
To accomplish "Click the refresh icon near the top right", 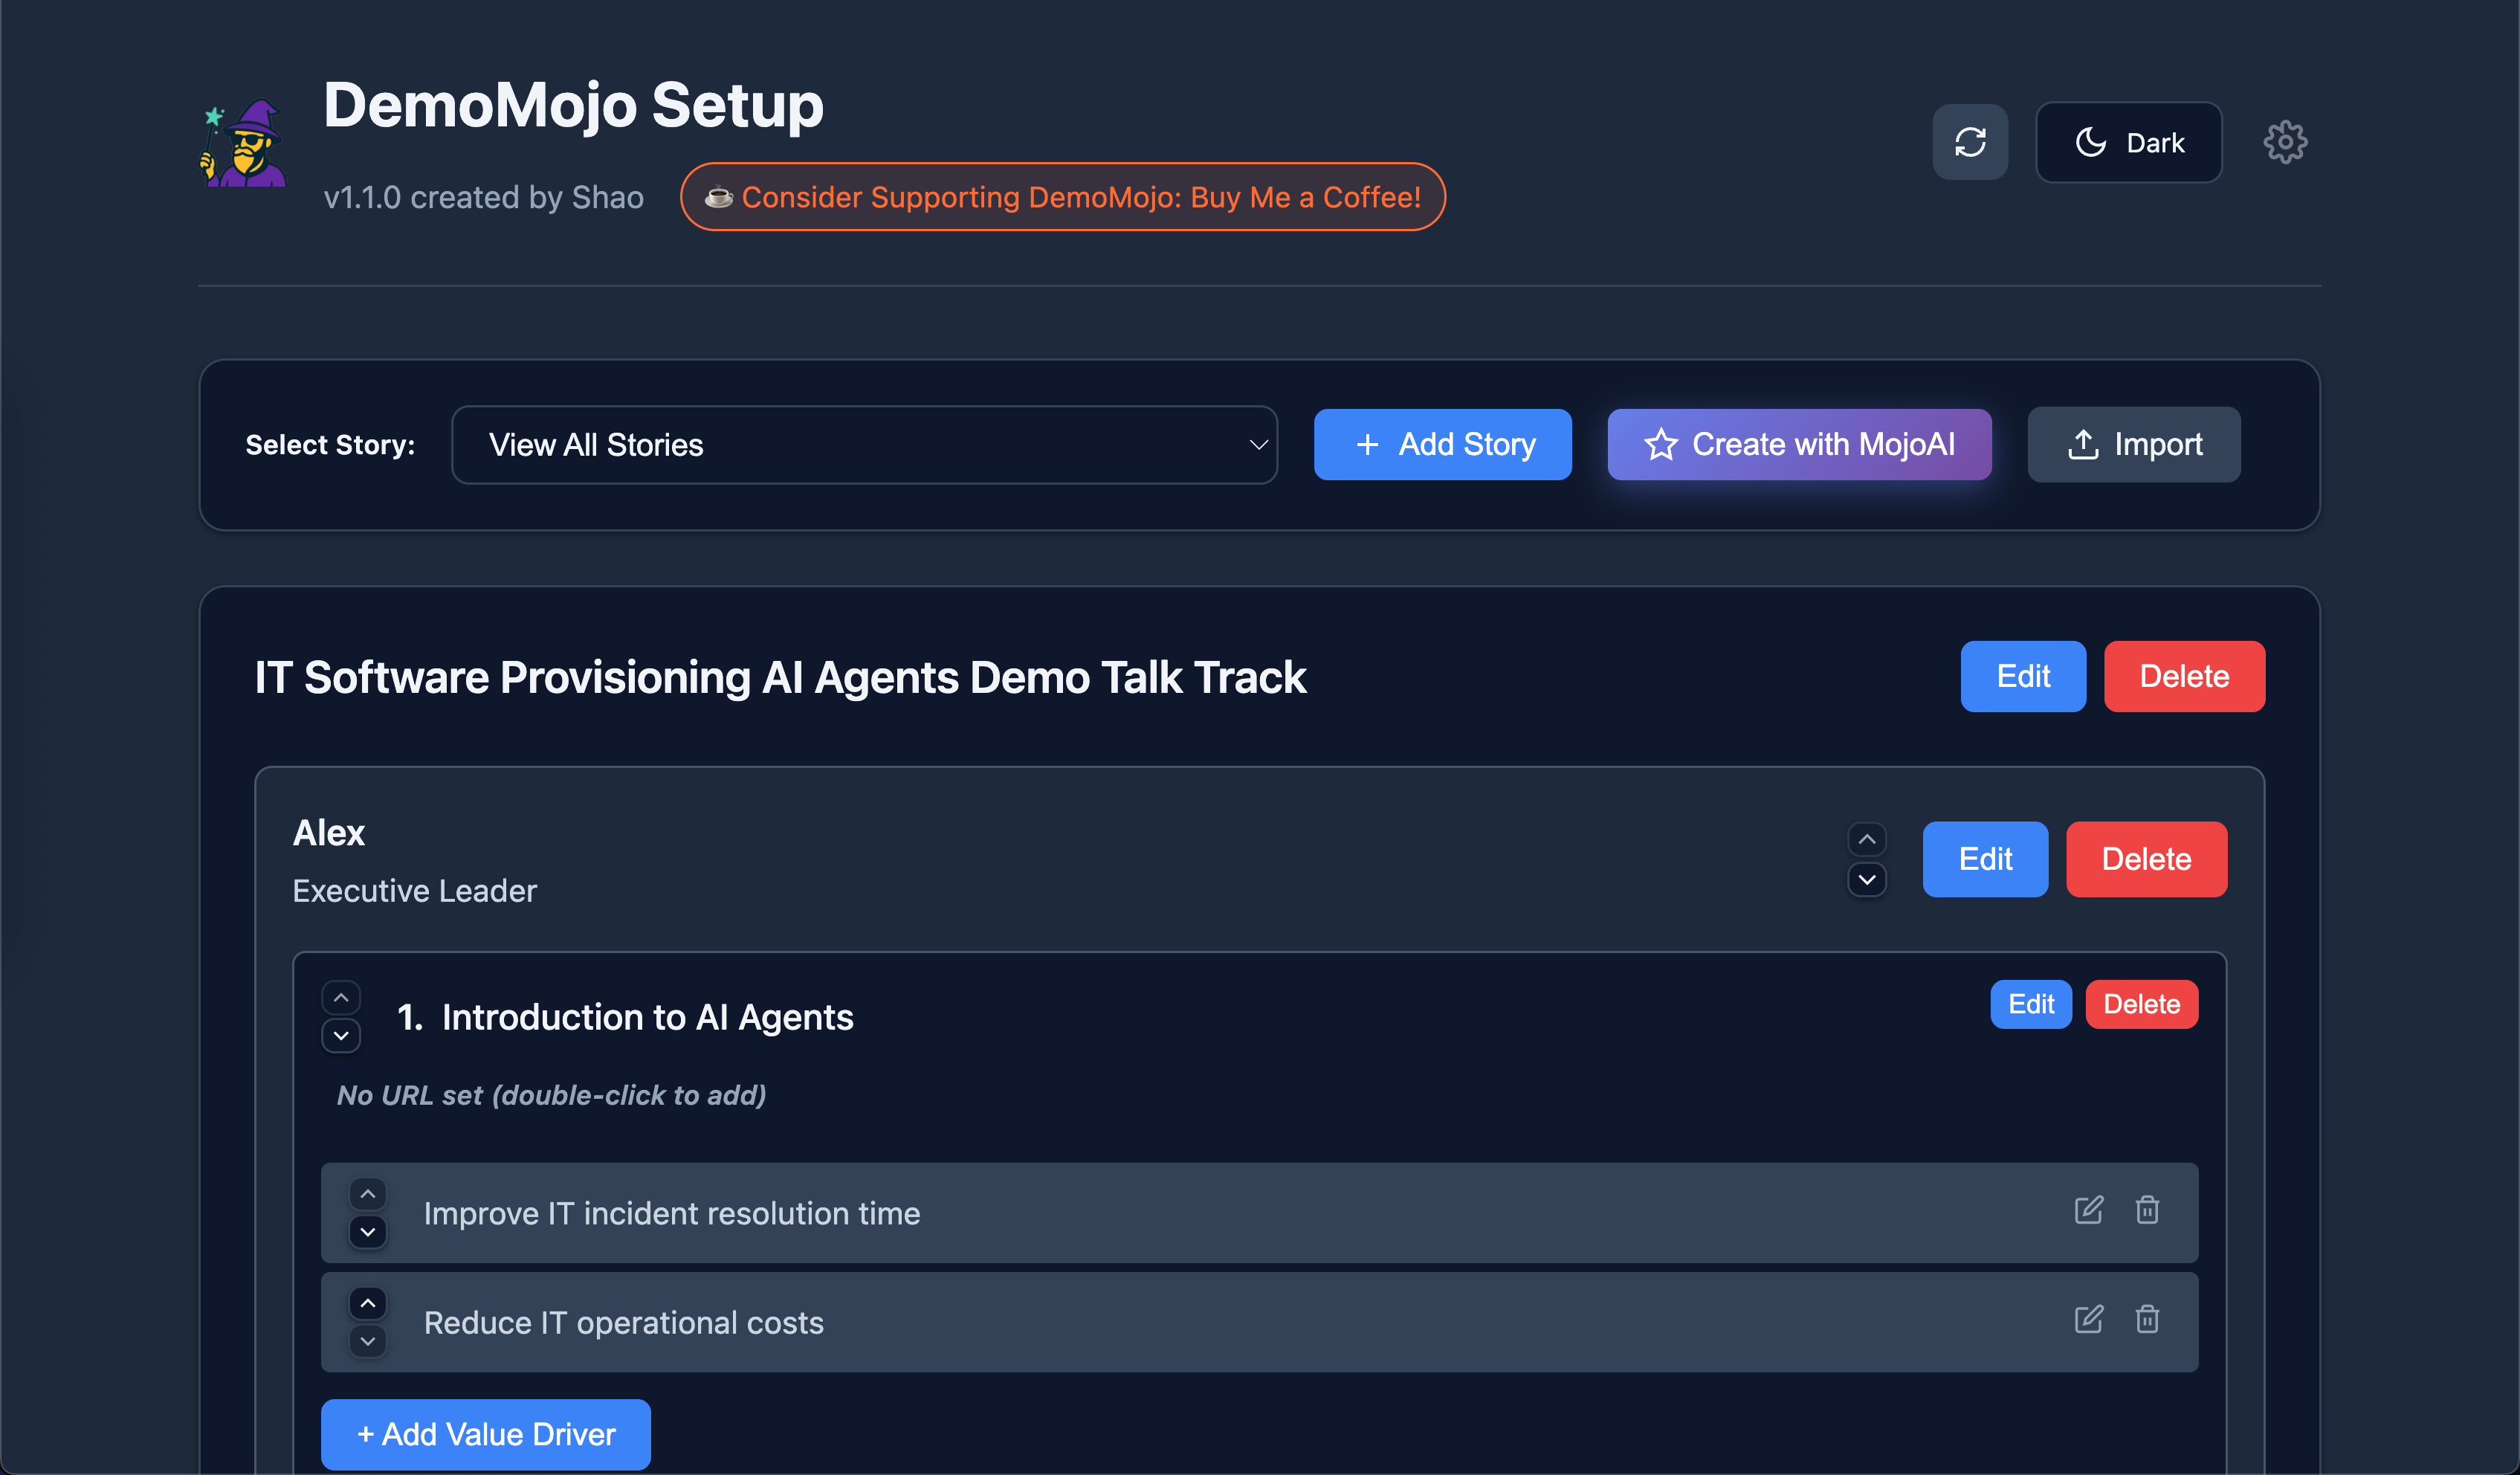I will point(1970,142).
